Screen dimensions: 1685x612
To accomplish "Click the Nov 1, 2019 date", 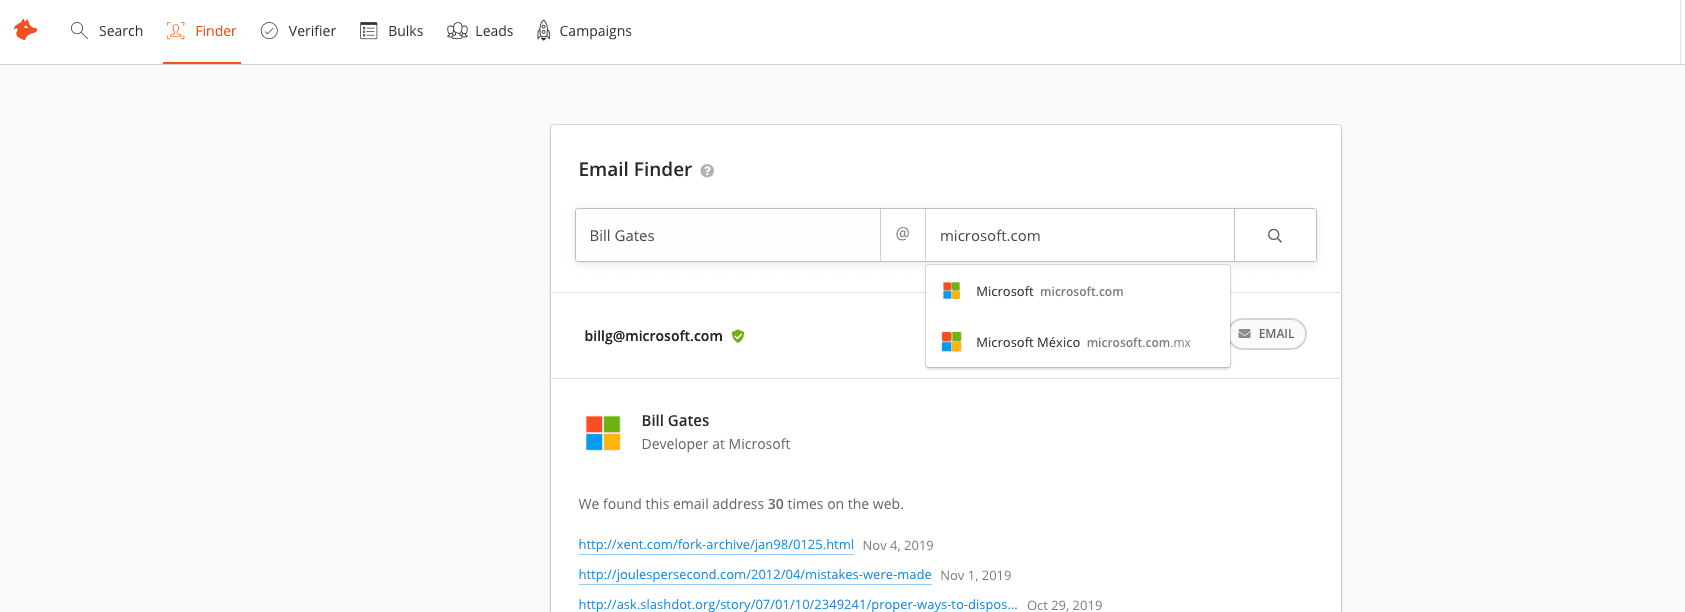I will coord(976,575).
